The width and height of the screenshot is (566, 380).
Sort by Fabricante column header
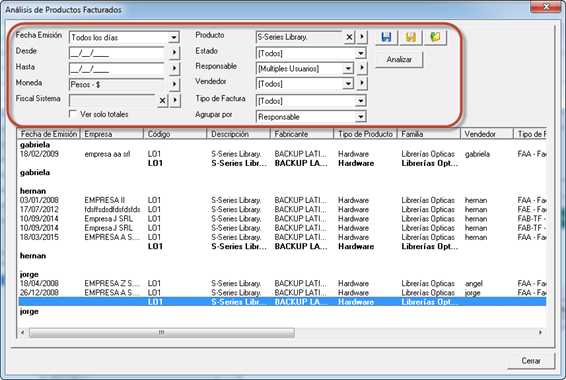[x=302, y=134]
